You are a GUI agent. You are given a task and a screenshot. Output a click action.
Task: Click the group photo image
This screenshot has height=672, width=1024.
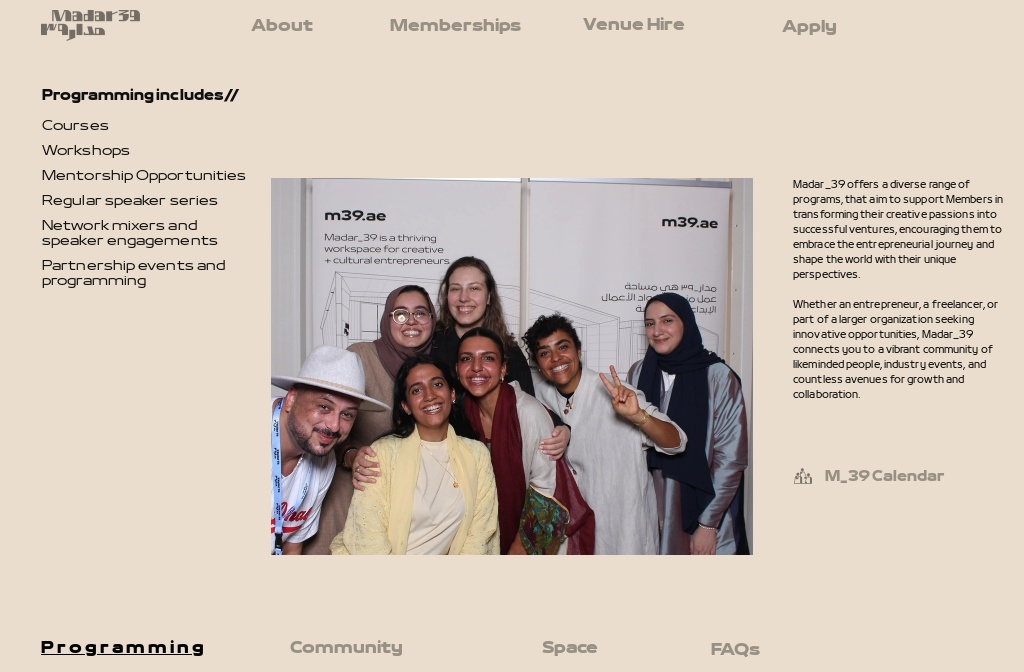pos(512,366)
